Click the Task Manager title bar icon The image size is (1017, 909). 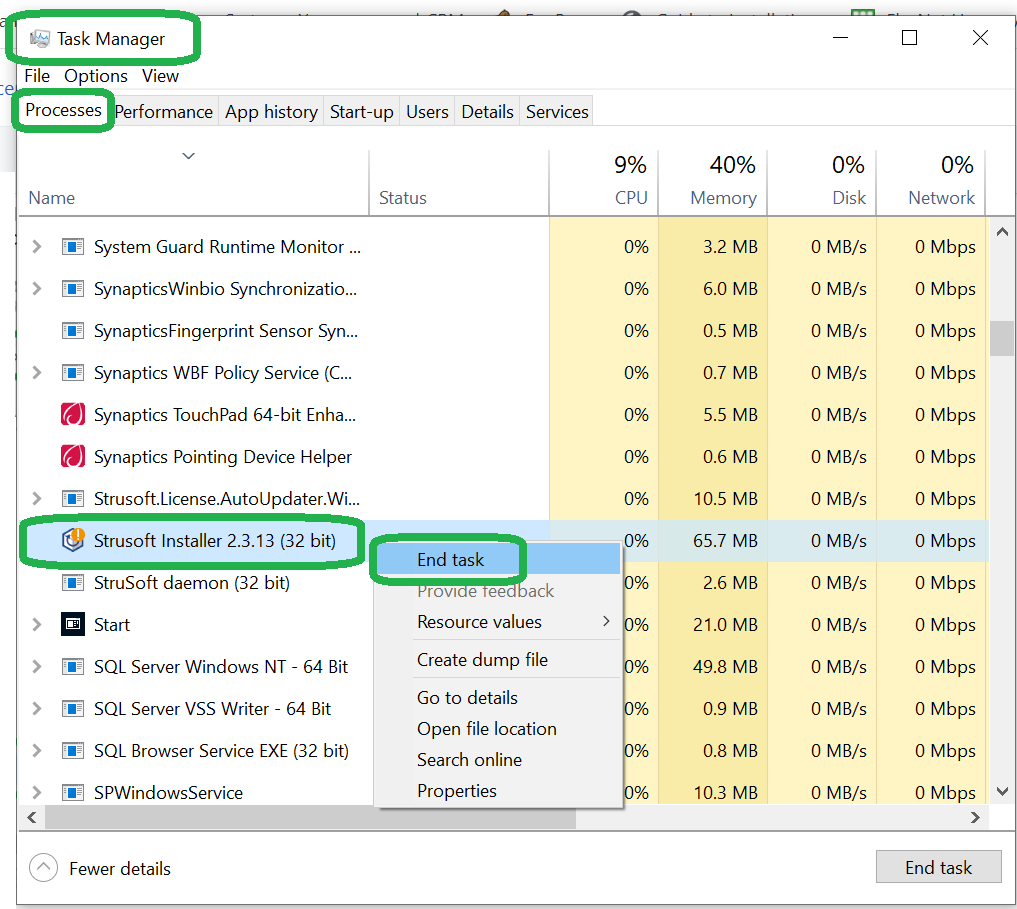[x=40, y=39]
